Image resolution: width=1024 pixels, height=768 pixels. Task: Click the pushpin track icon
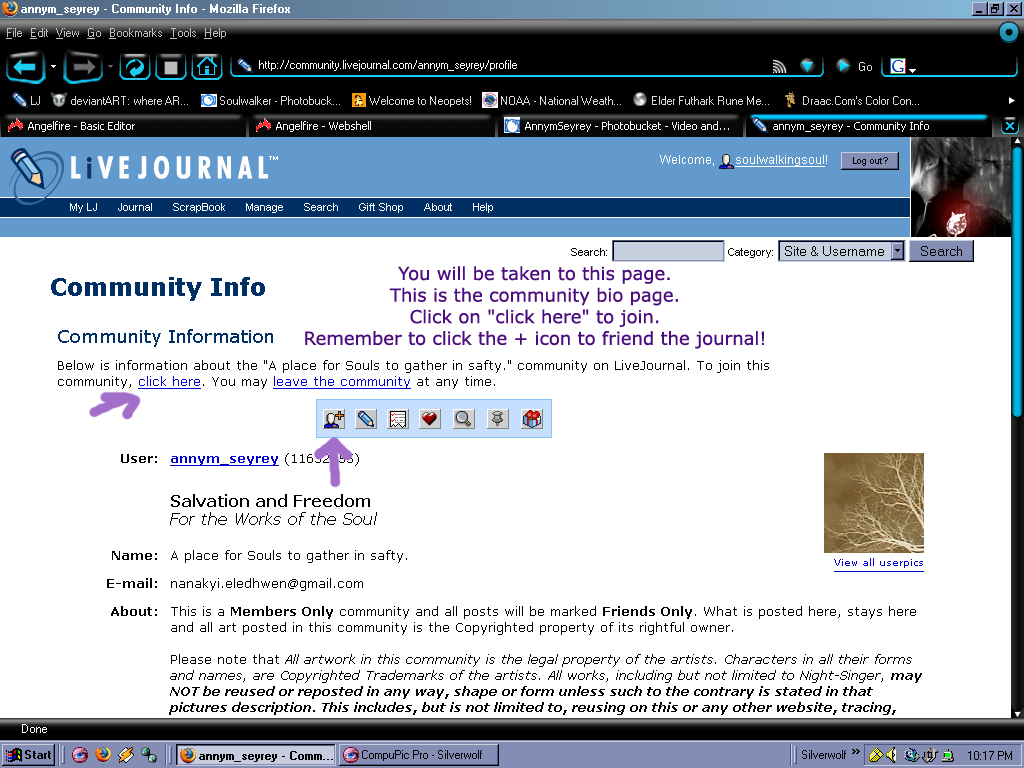pyautogui.click(x=498, y=419)
